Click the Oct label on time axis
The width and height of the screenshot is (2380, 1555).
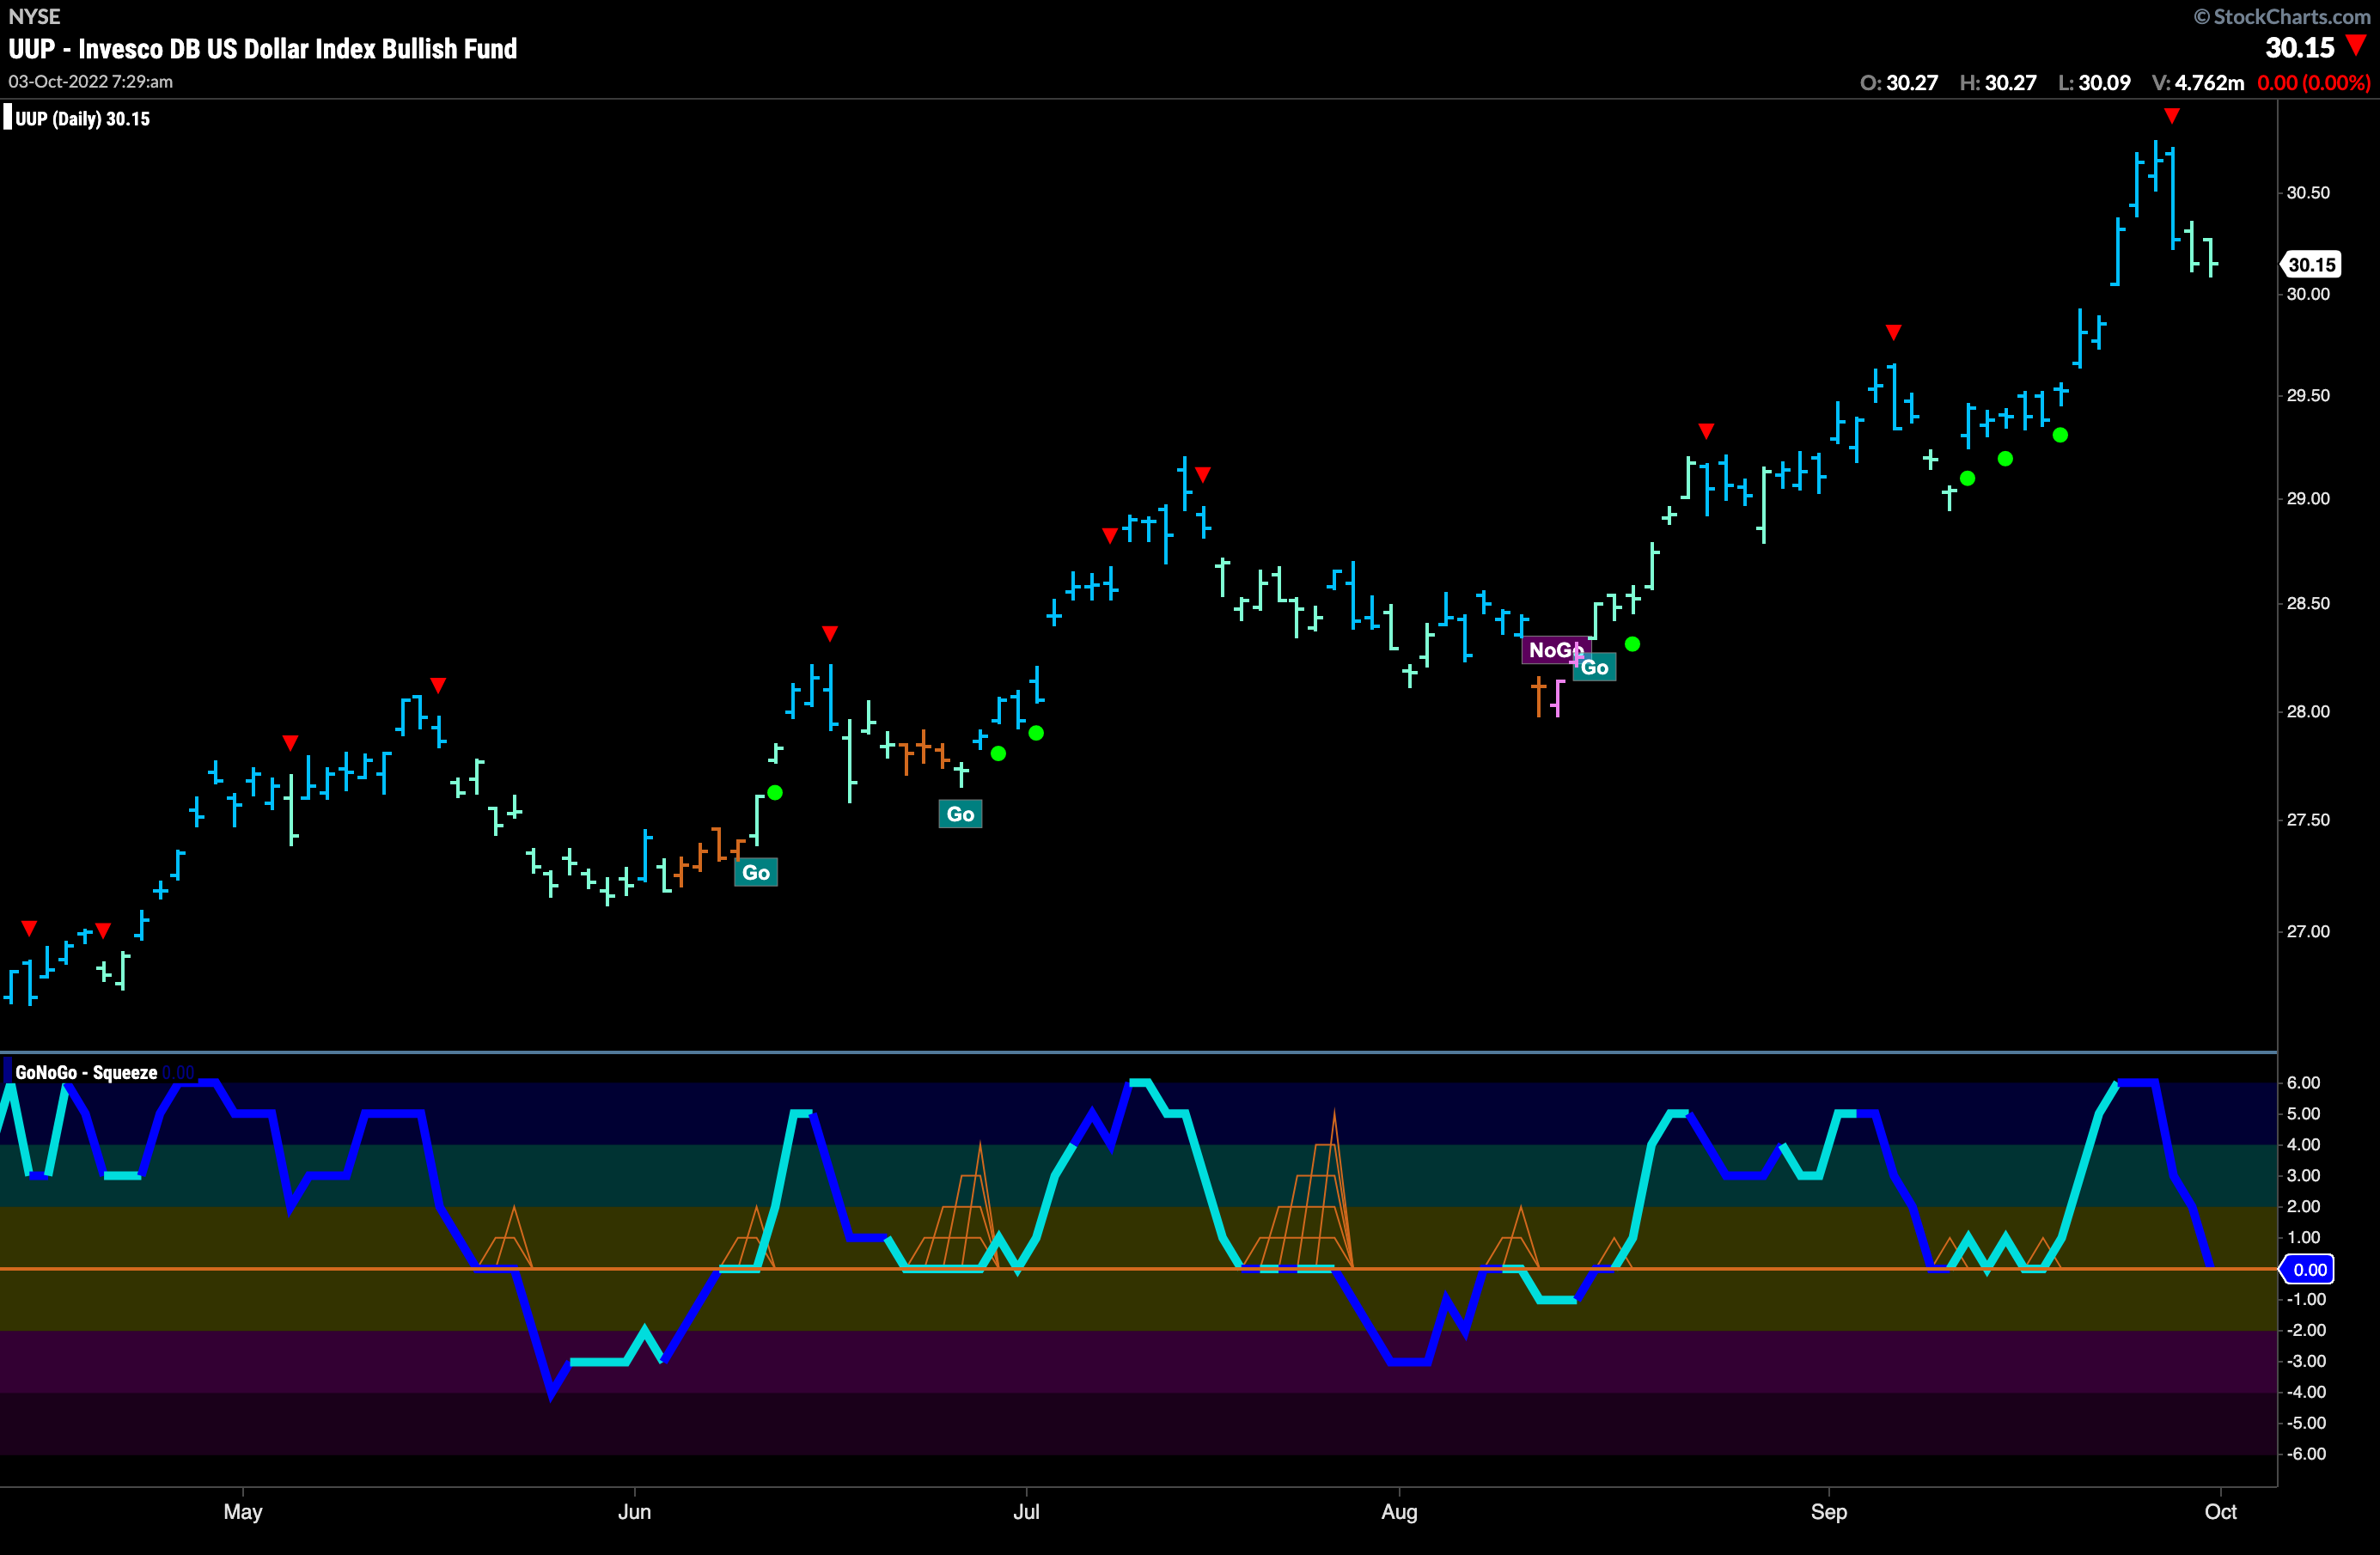[x=2220, y=1511]
